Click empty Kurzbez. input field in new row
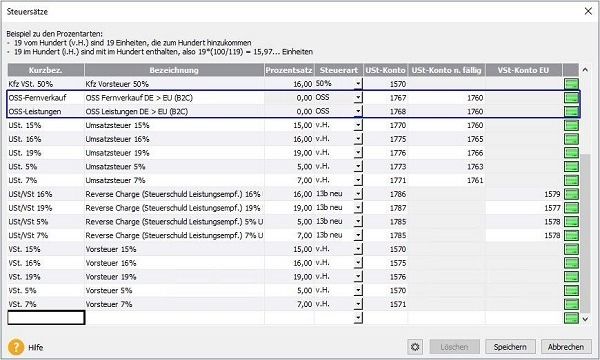600x360 pixels. pos(46,318)
